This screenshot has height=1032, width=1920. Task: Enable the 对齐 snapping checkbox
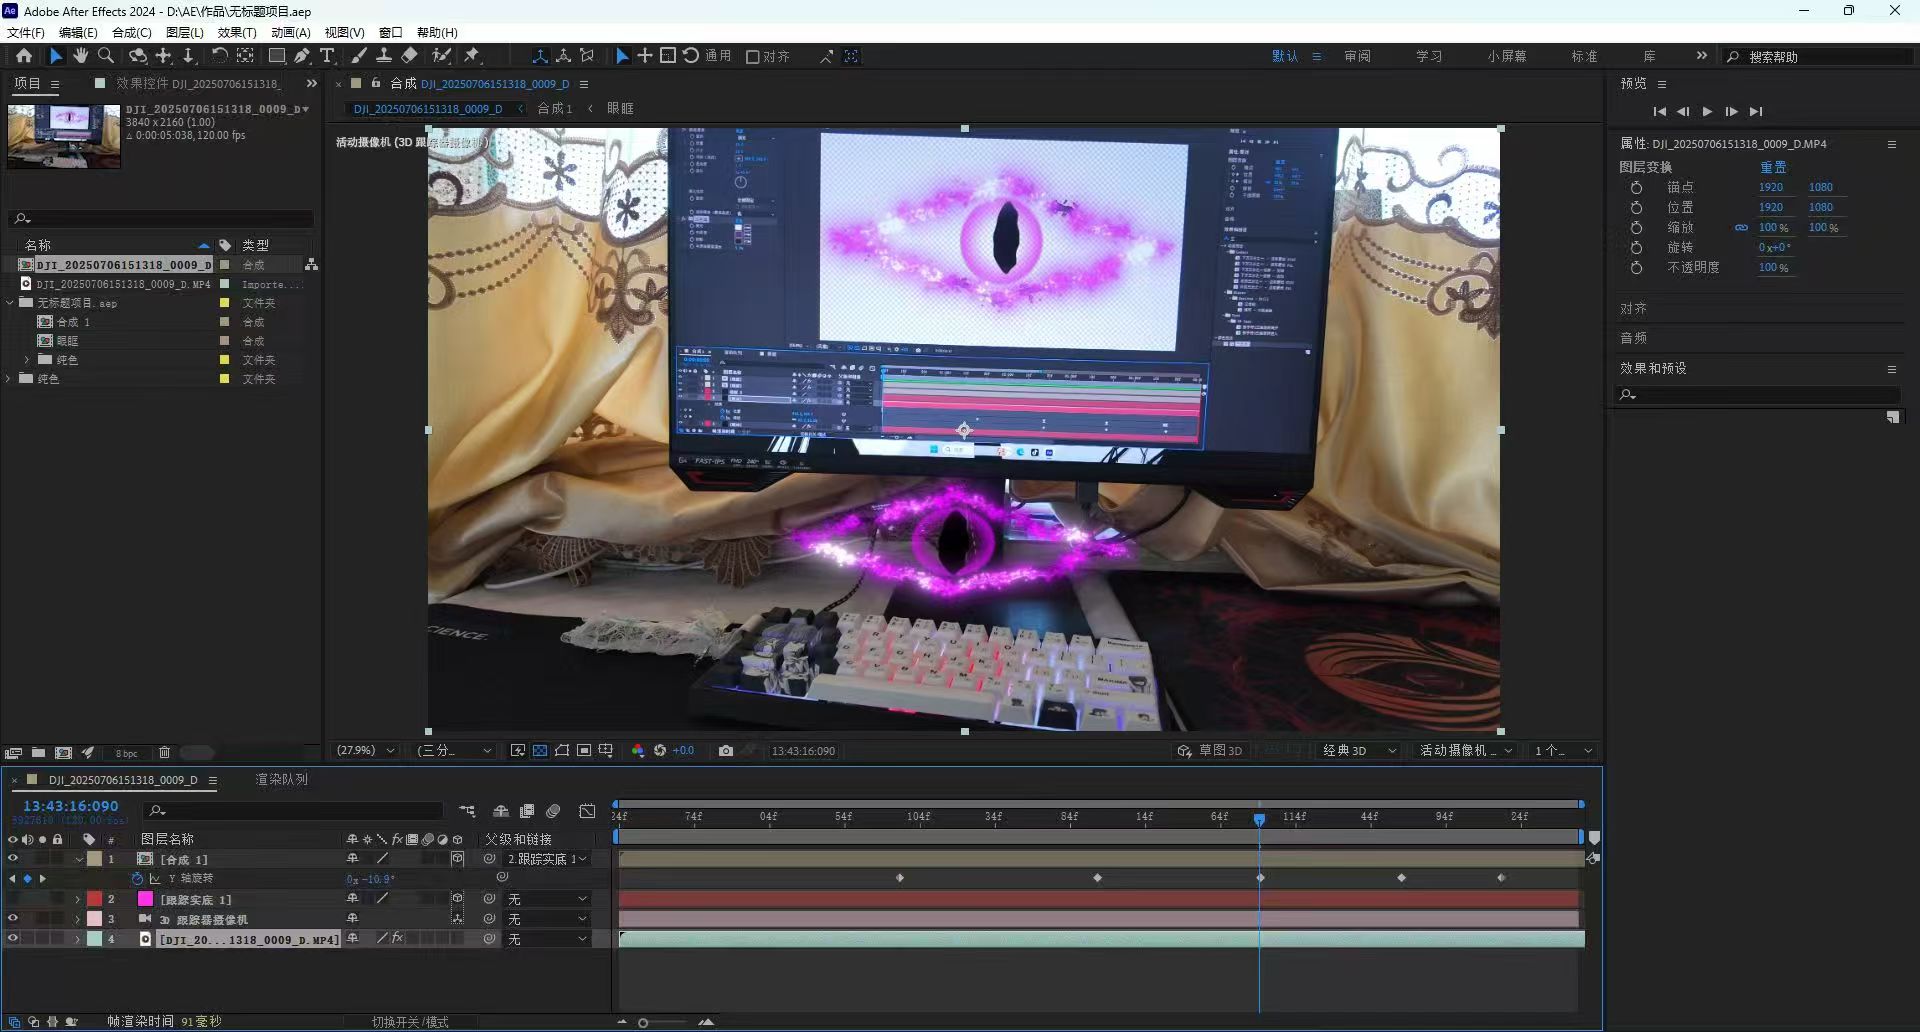(753, 57)
